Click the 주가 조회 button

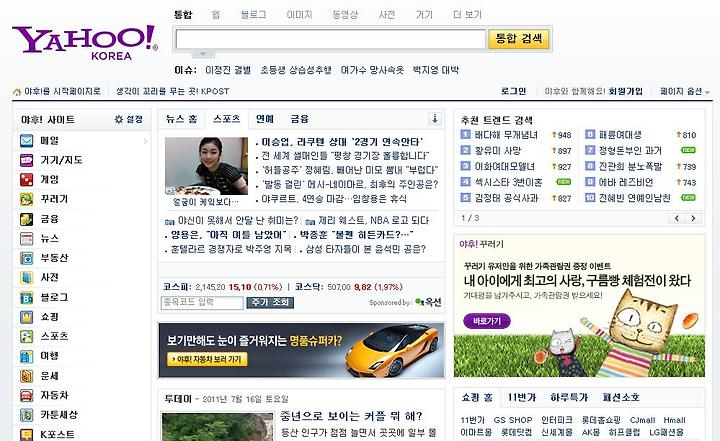tap(270, 302)
